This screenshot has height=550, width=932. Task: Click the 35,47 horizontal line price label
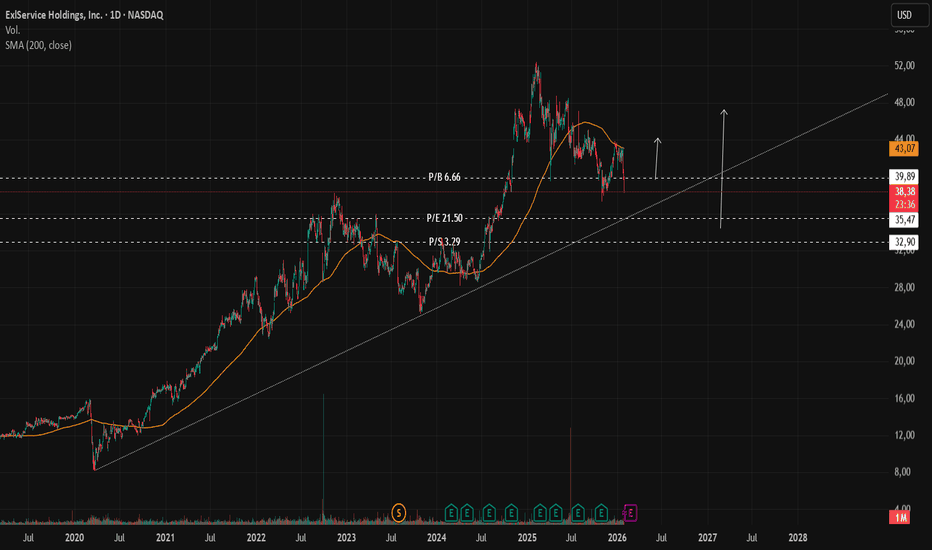pos(904,220)
